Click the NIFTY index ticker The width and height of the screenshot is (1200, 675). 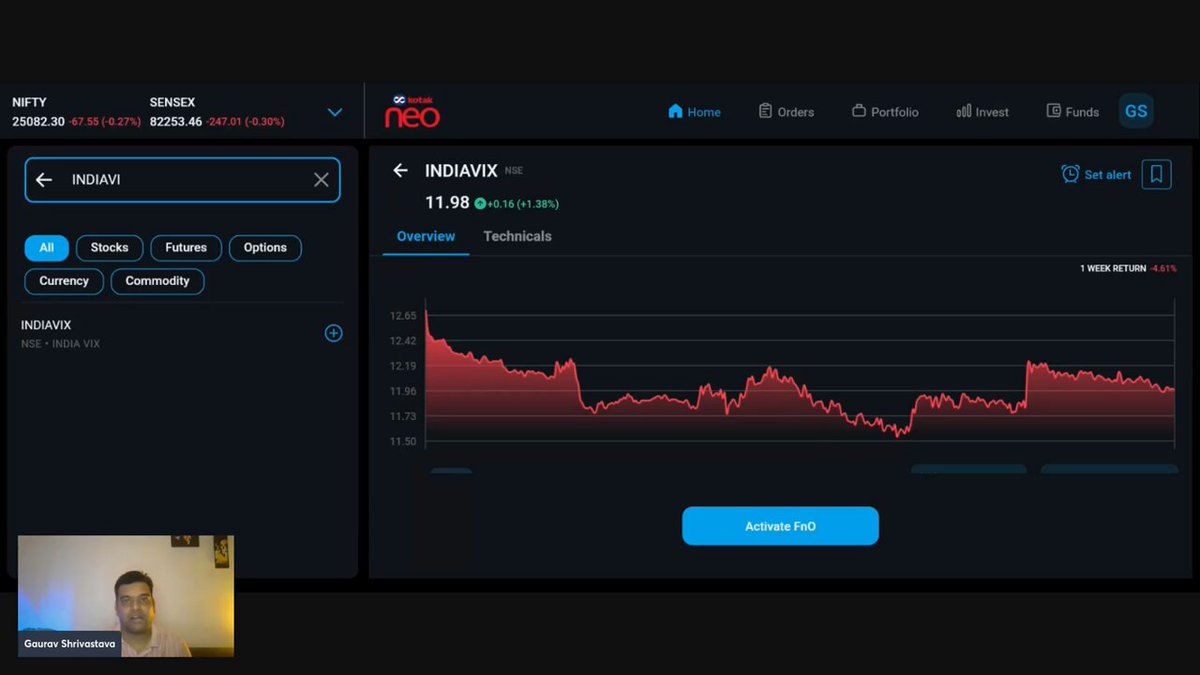pyautogui.click(x=76, y=112)
